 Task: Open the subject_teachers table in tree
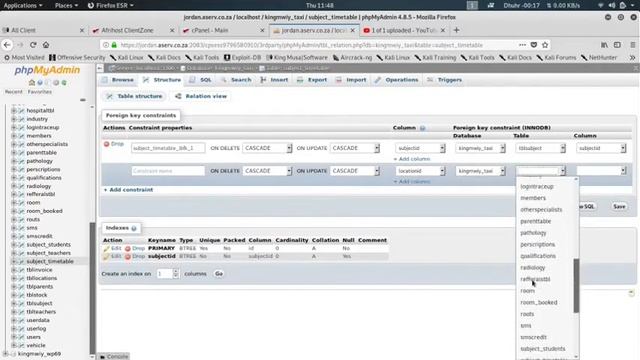[x=48, y=253]
